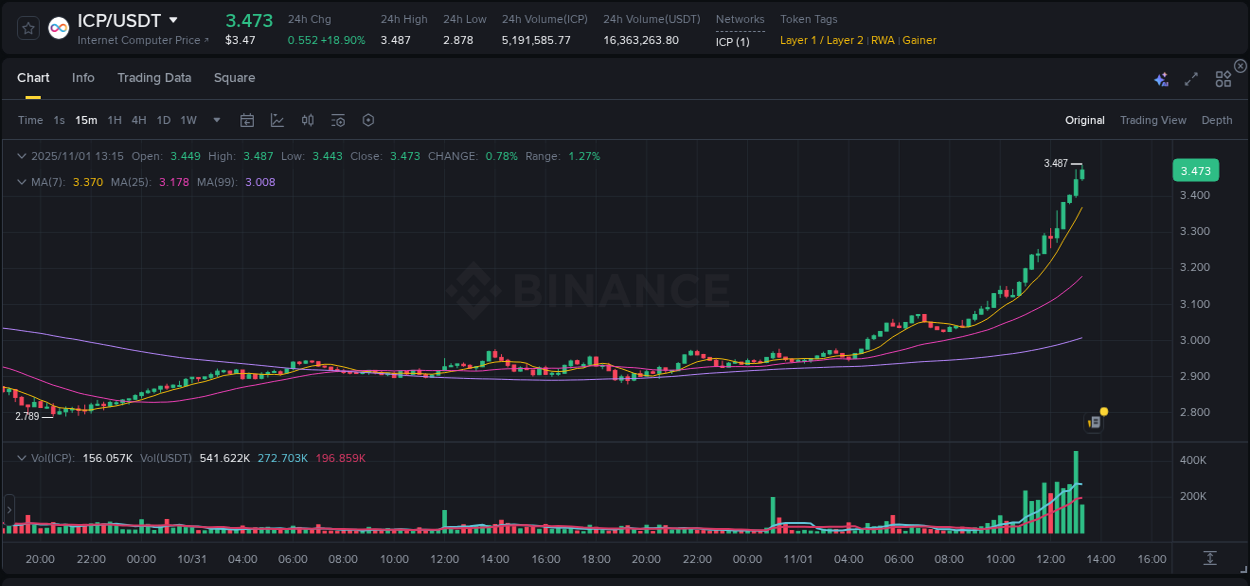The width and height of the screenshot is (1250, 586).
Task: Select the 1D timeframe
Action: coord(163,120)
